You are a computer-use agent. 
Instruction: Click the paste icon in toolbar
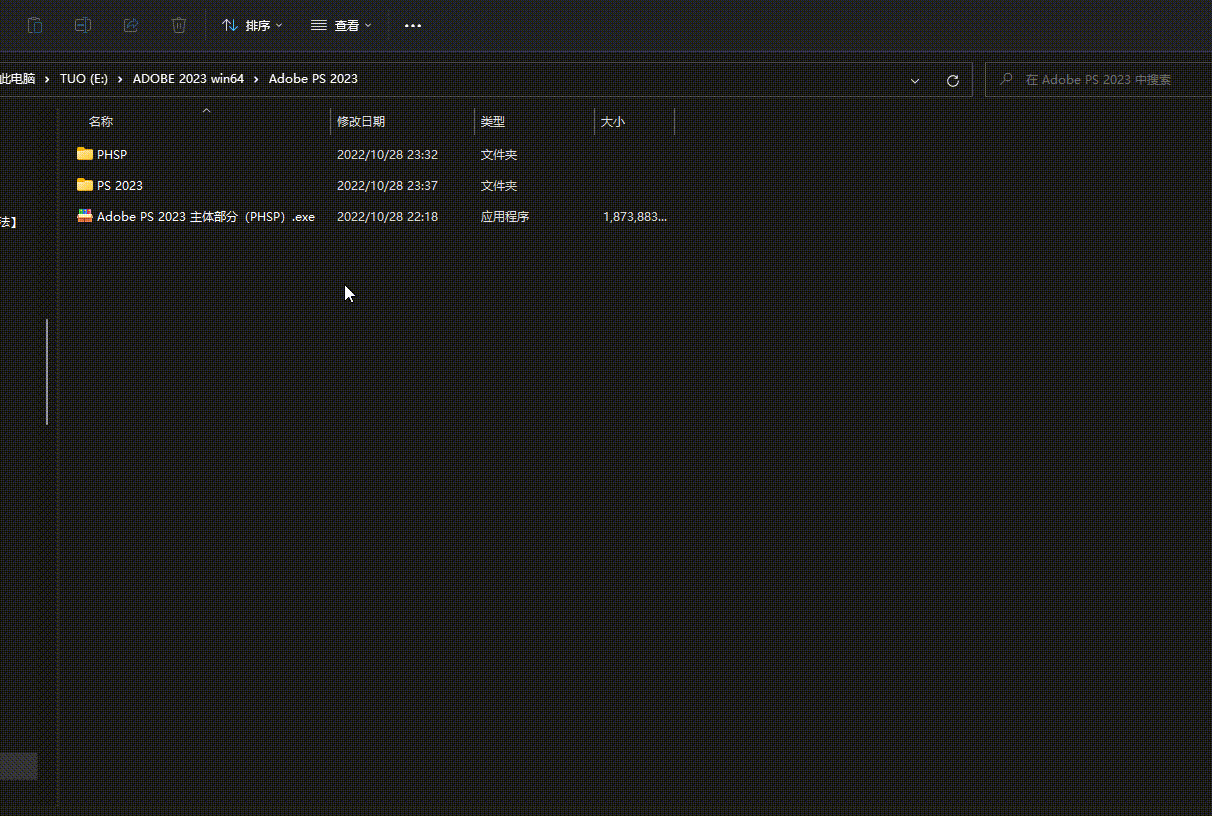point(35,25)
